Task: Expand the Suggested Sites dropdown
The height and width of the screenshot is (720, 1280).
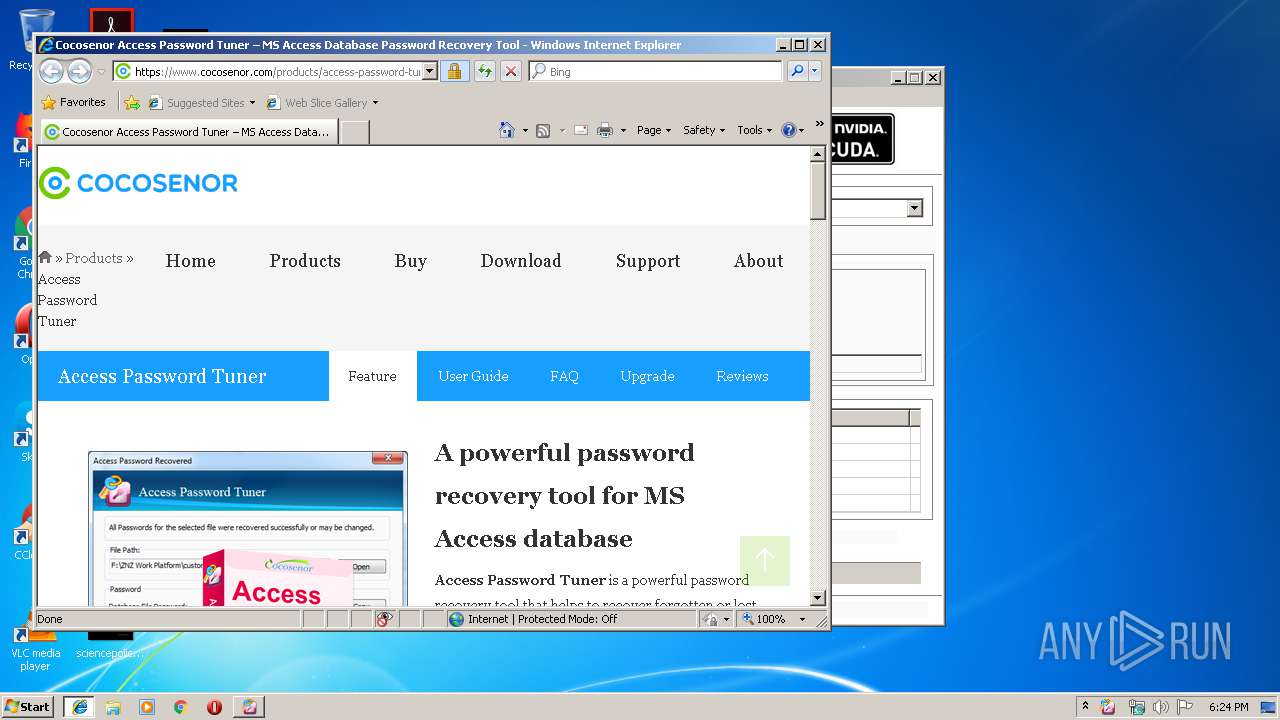Action: coord(252,103)
